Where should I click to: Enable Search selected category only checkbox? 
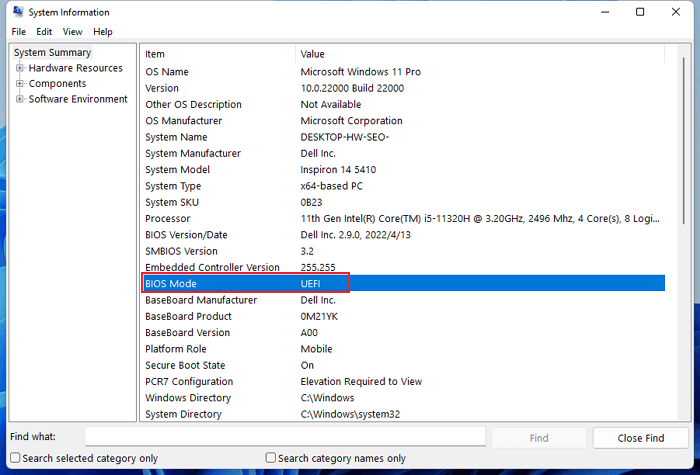coord(15,458)
